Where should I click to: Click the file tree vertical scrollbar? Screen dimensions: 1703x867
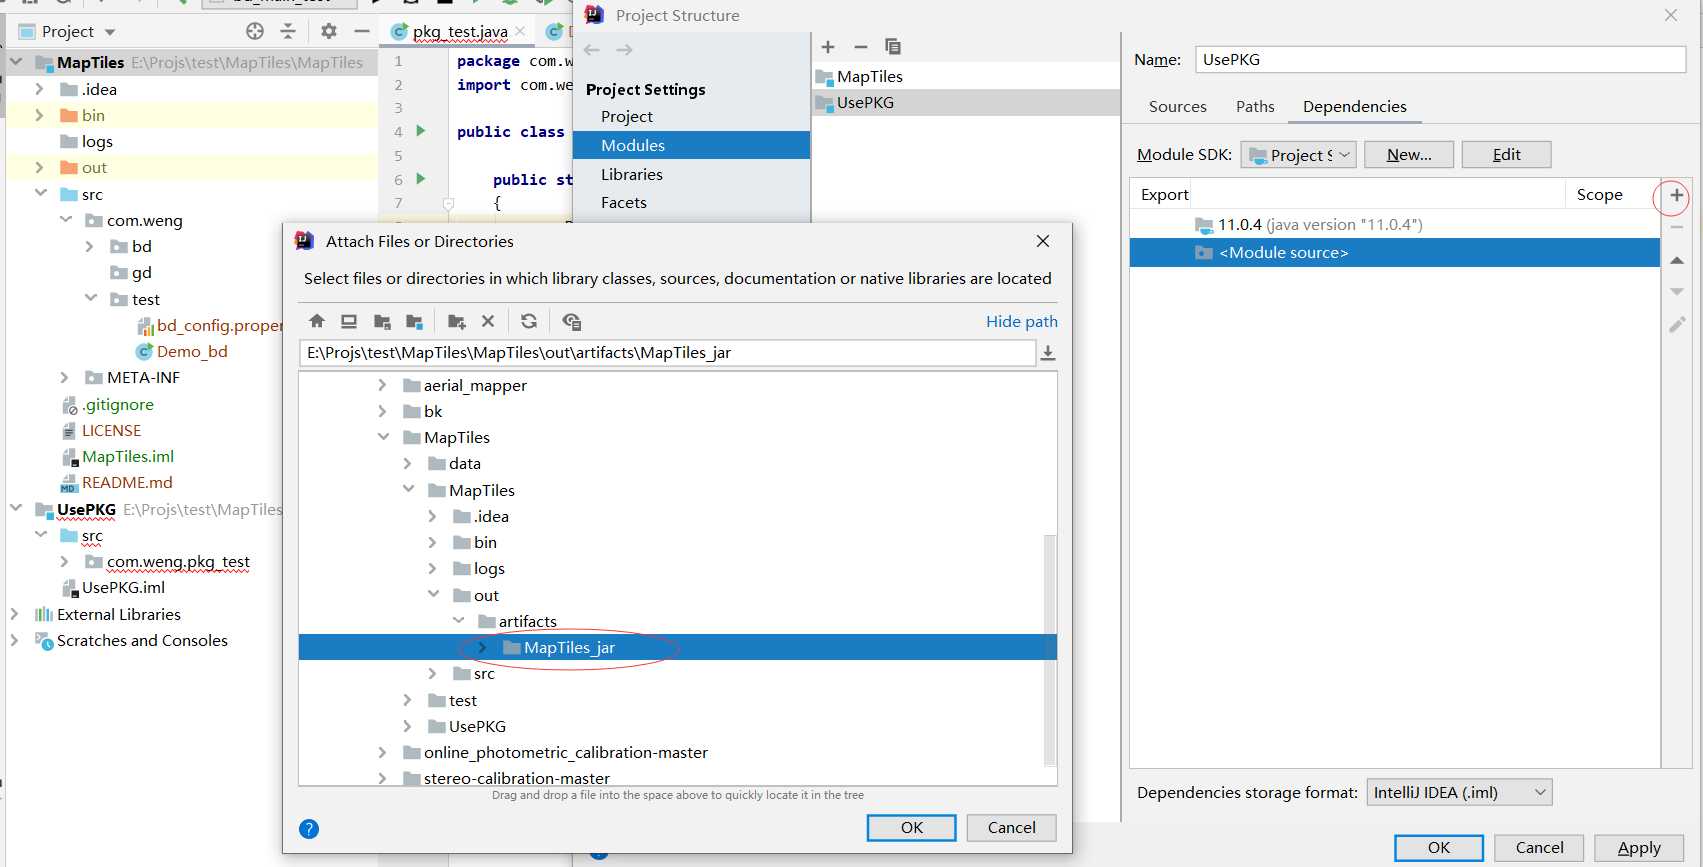pyautogui.click(x=1049, y=650)
